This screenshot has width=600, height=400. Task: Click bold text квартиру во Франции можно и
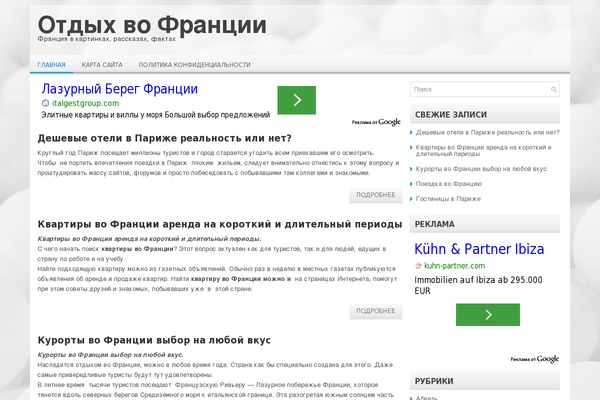(x=241, y=279)
